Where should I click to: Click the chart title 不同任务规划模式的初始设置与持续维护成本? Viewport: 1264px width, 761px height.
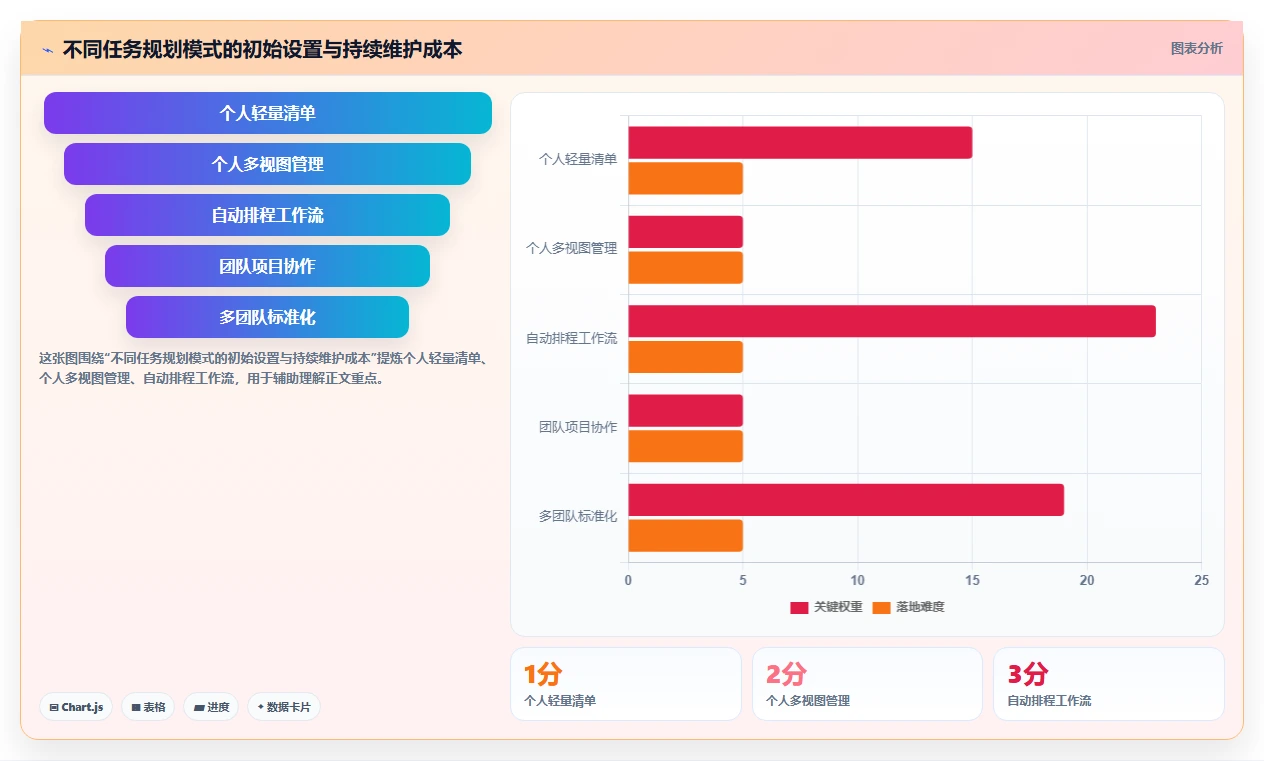pyautogui.click(x=262, y=49)
